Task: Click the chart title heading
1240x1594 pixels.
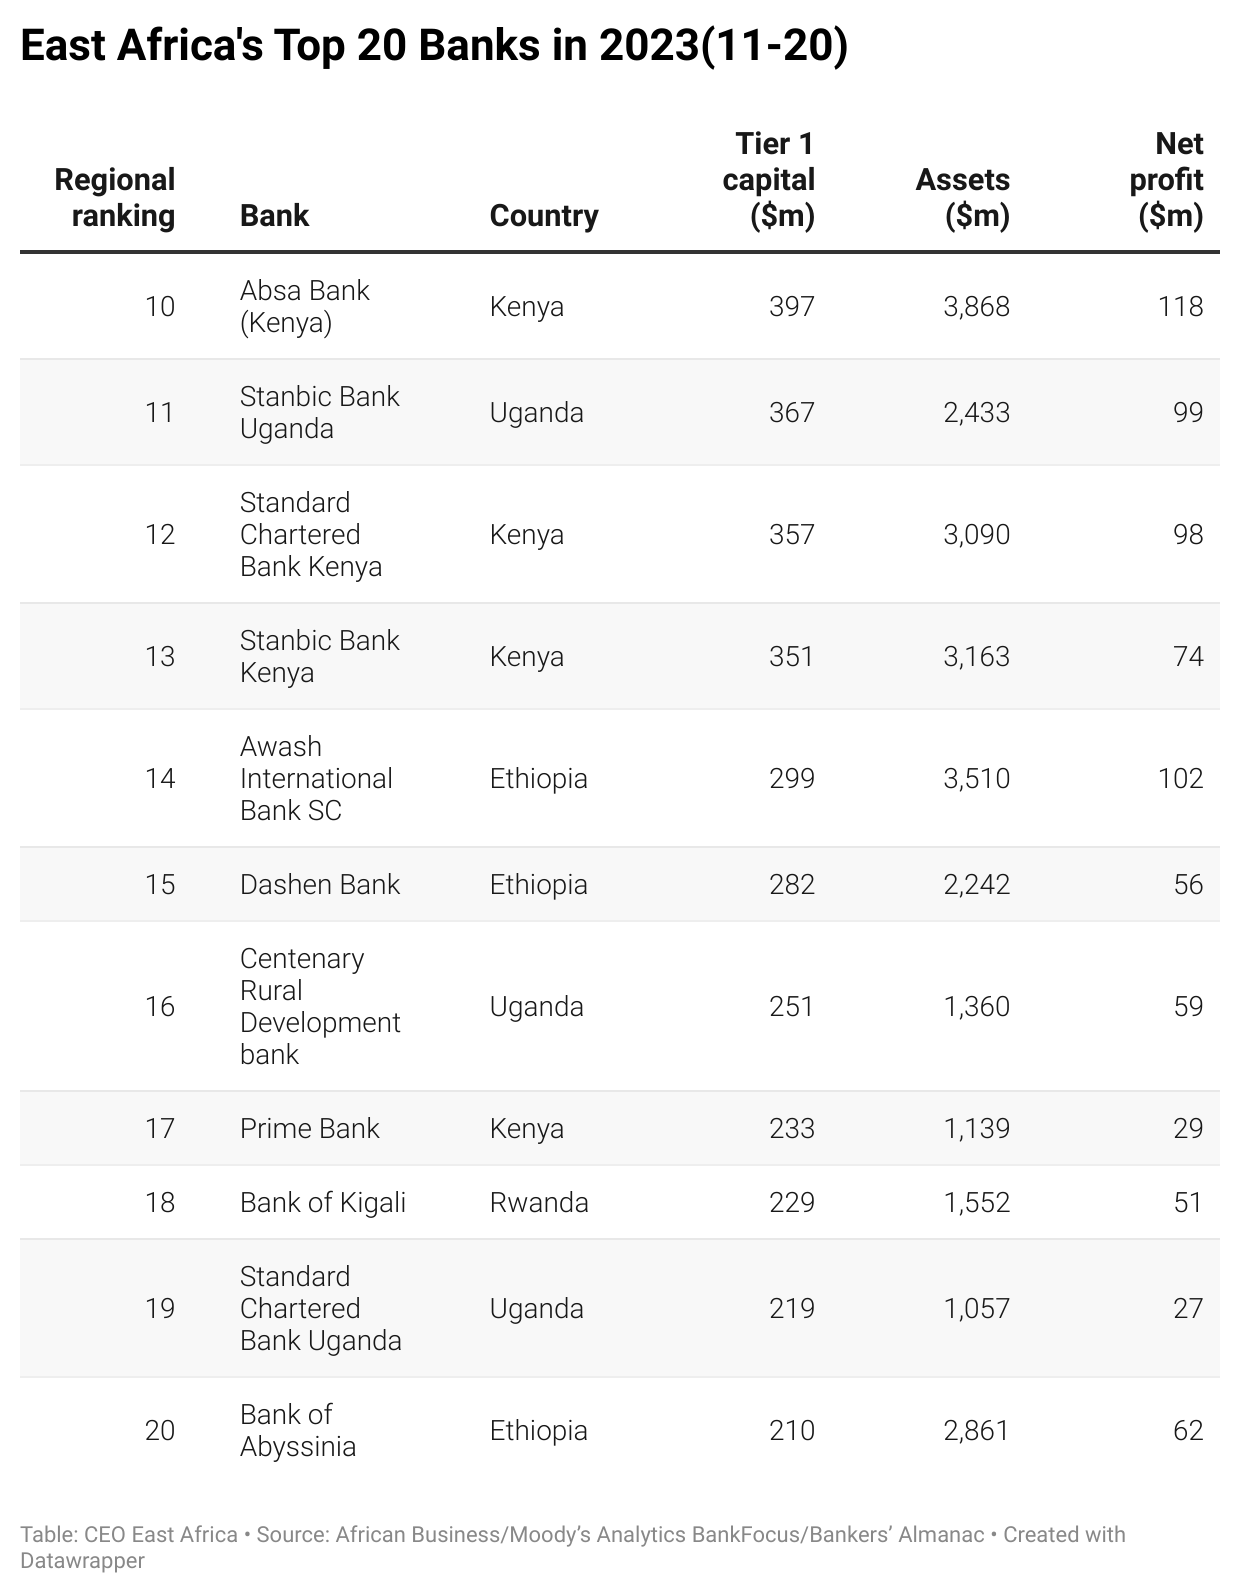Action: pos(434,47)
